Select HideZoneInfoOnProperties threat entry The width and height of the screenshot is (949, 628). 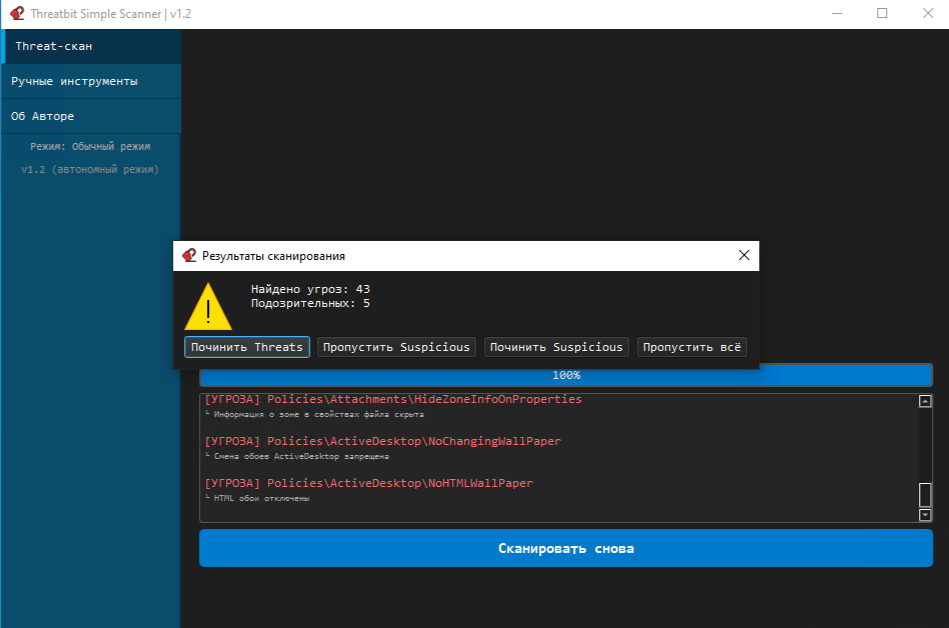coord(393,399)
